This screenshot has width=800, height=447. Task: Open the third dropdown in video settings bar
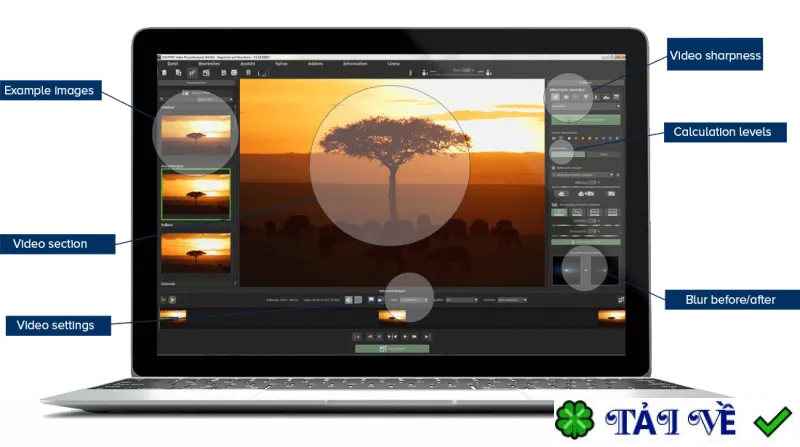(512, 300)
